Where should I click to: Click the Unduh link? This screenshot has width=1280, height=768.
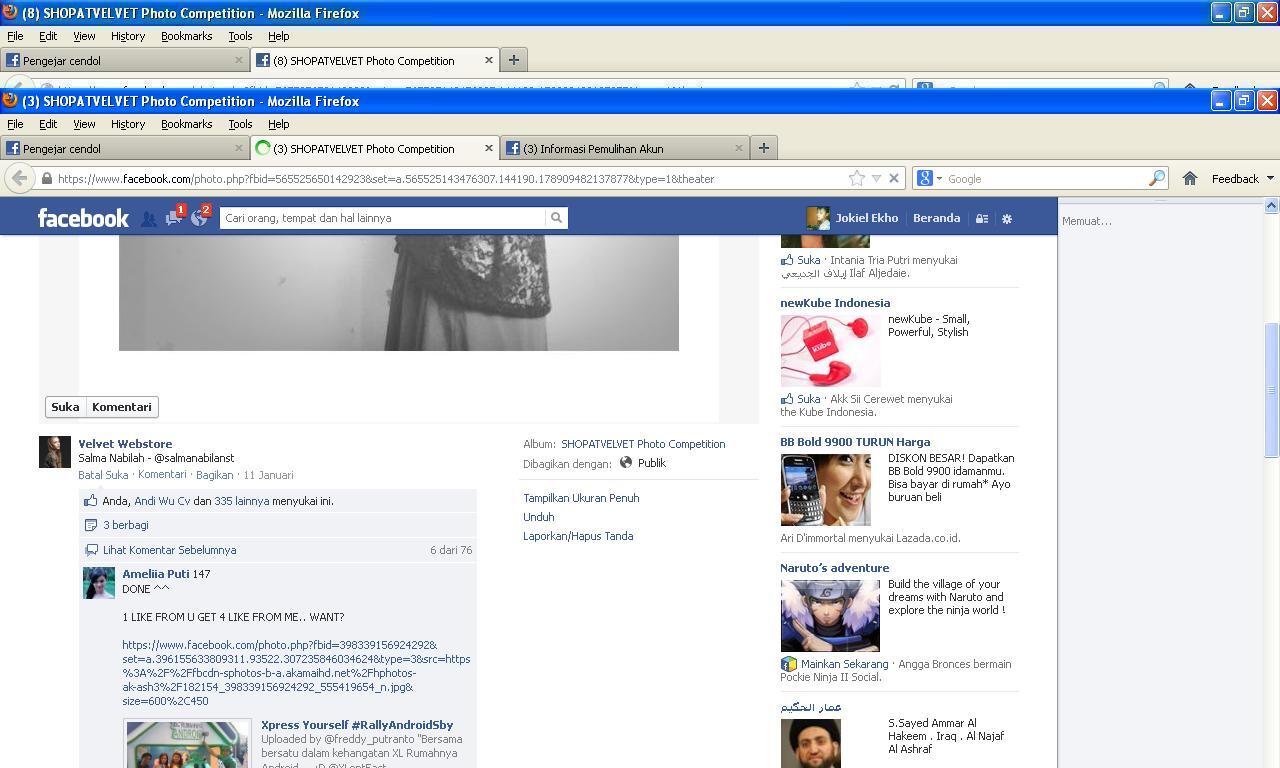point(538,517)
